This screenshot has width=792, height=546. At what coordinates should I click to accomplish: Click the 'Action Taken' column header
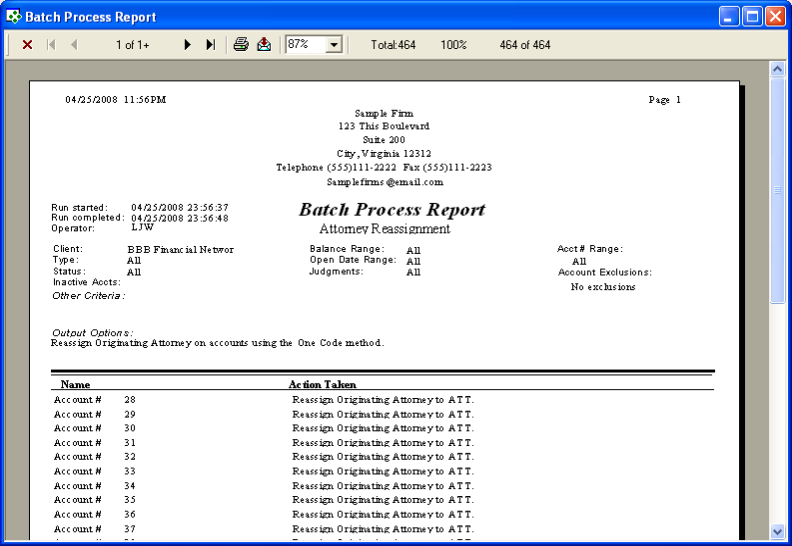[x=322, y=384]
